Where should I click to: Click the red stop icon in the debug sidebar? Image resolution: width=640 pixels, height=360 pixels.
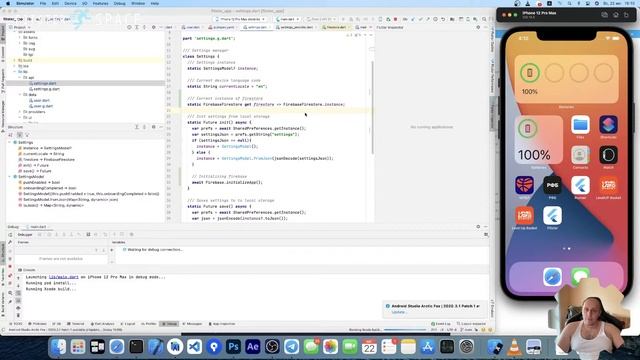click(x=10, y=267)
